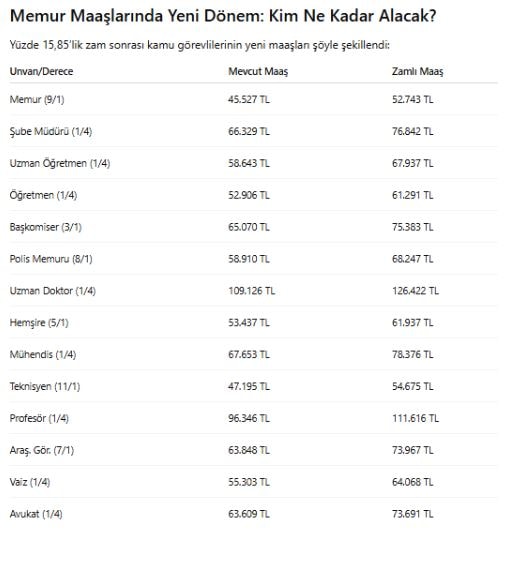Click the Zamlı Maaş column header
This screenshot has width=513, height=562.
[417, 71]
